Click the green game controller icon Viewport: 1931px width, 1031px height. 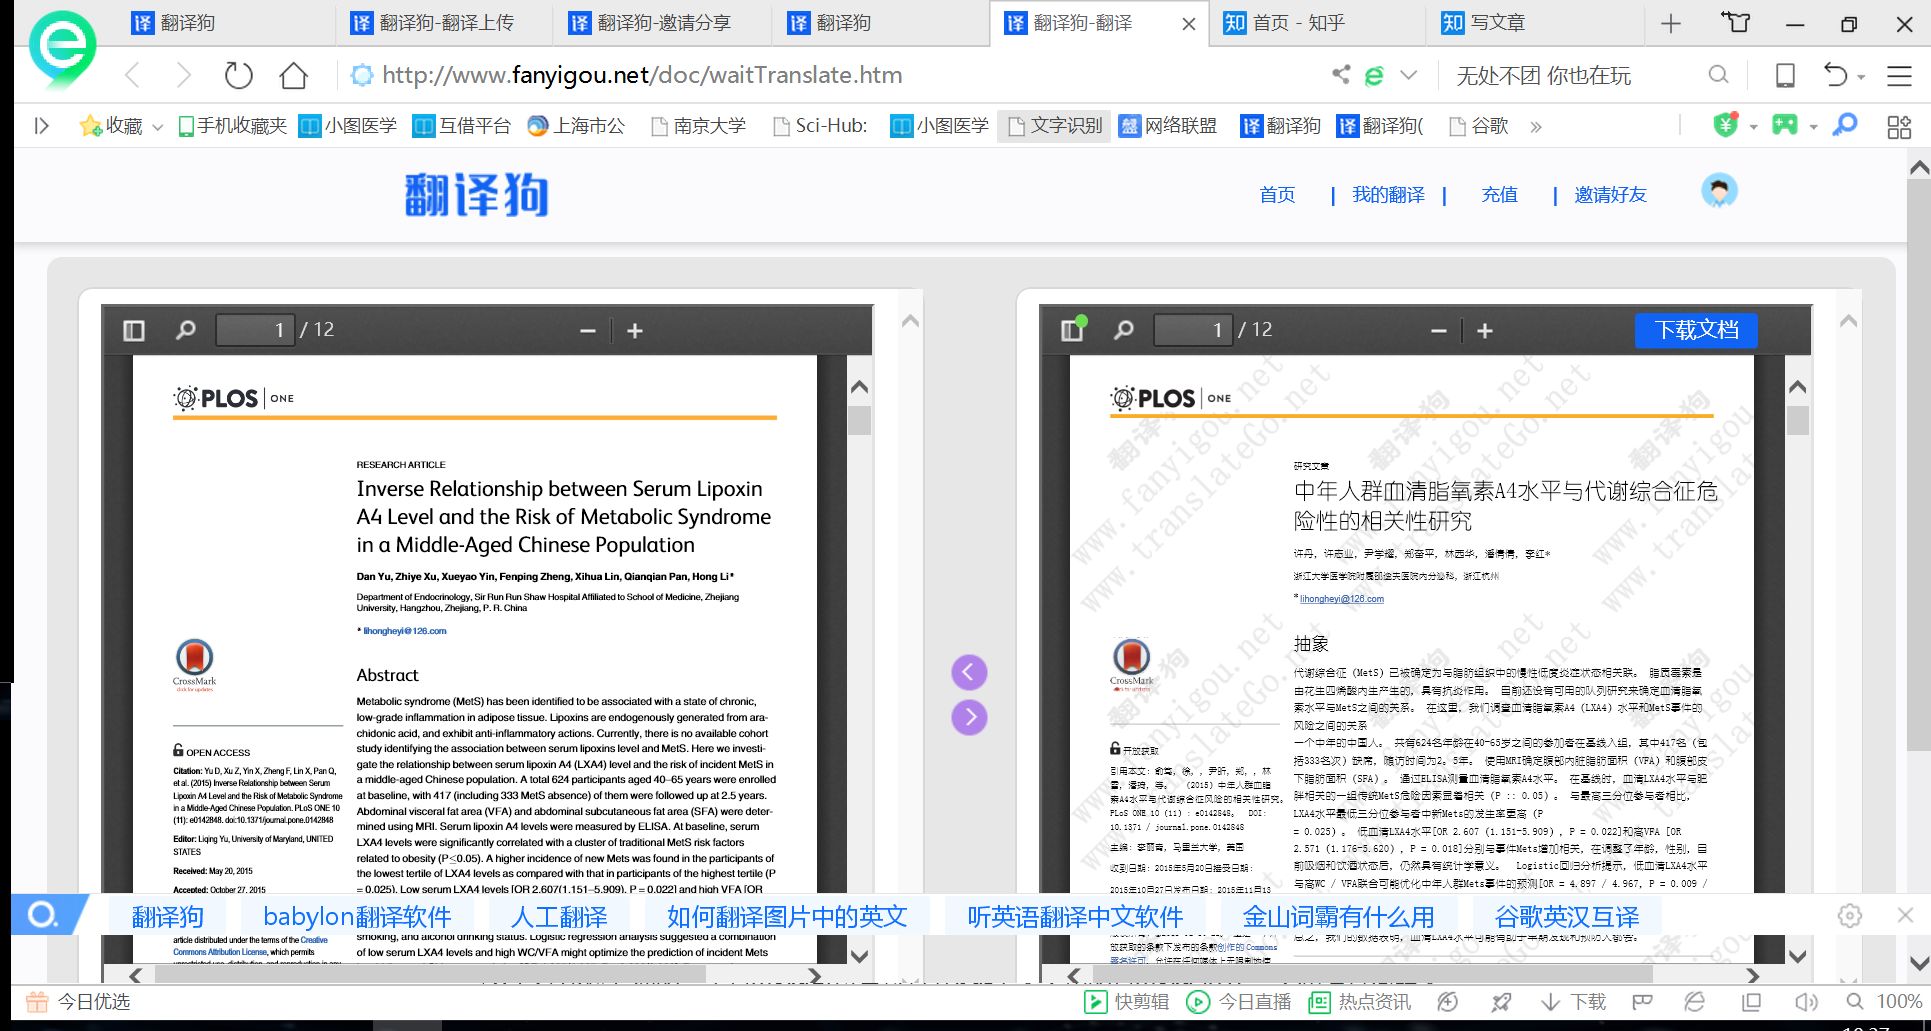1785,125
